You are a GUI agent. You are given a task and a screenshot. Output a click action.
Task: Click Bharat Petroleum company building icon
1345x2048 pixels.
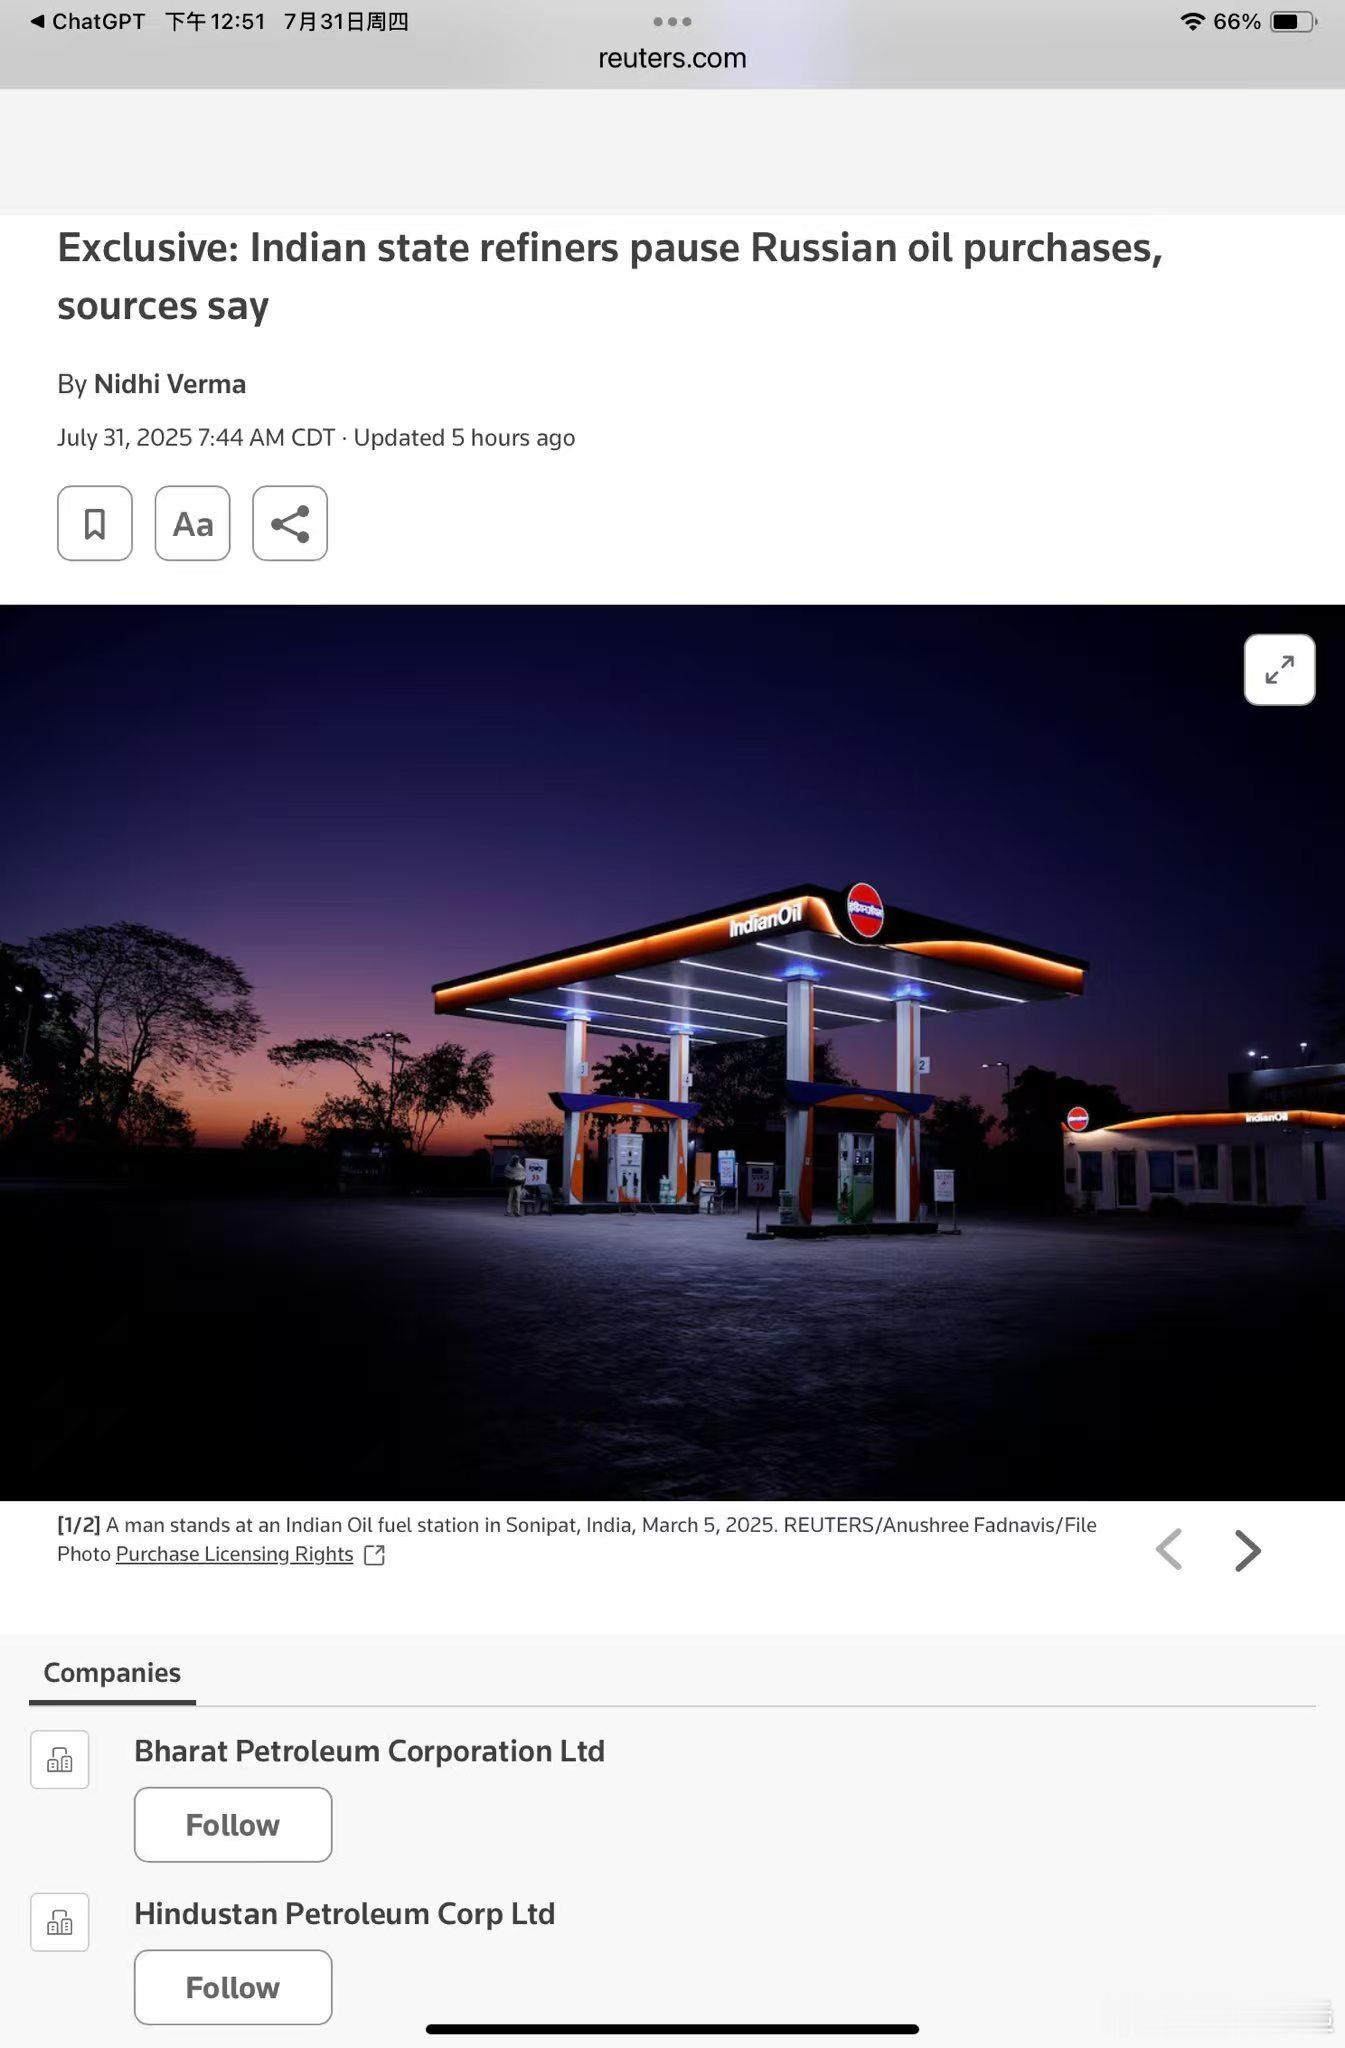[x=60, y=1759]
